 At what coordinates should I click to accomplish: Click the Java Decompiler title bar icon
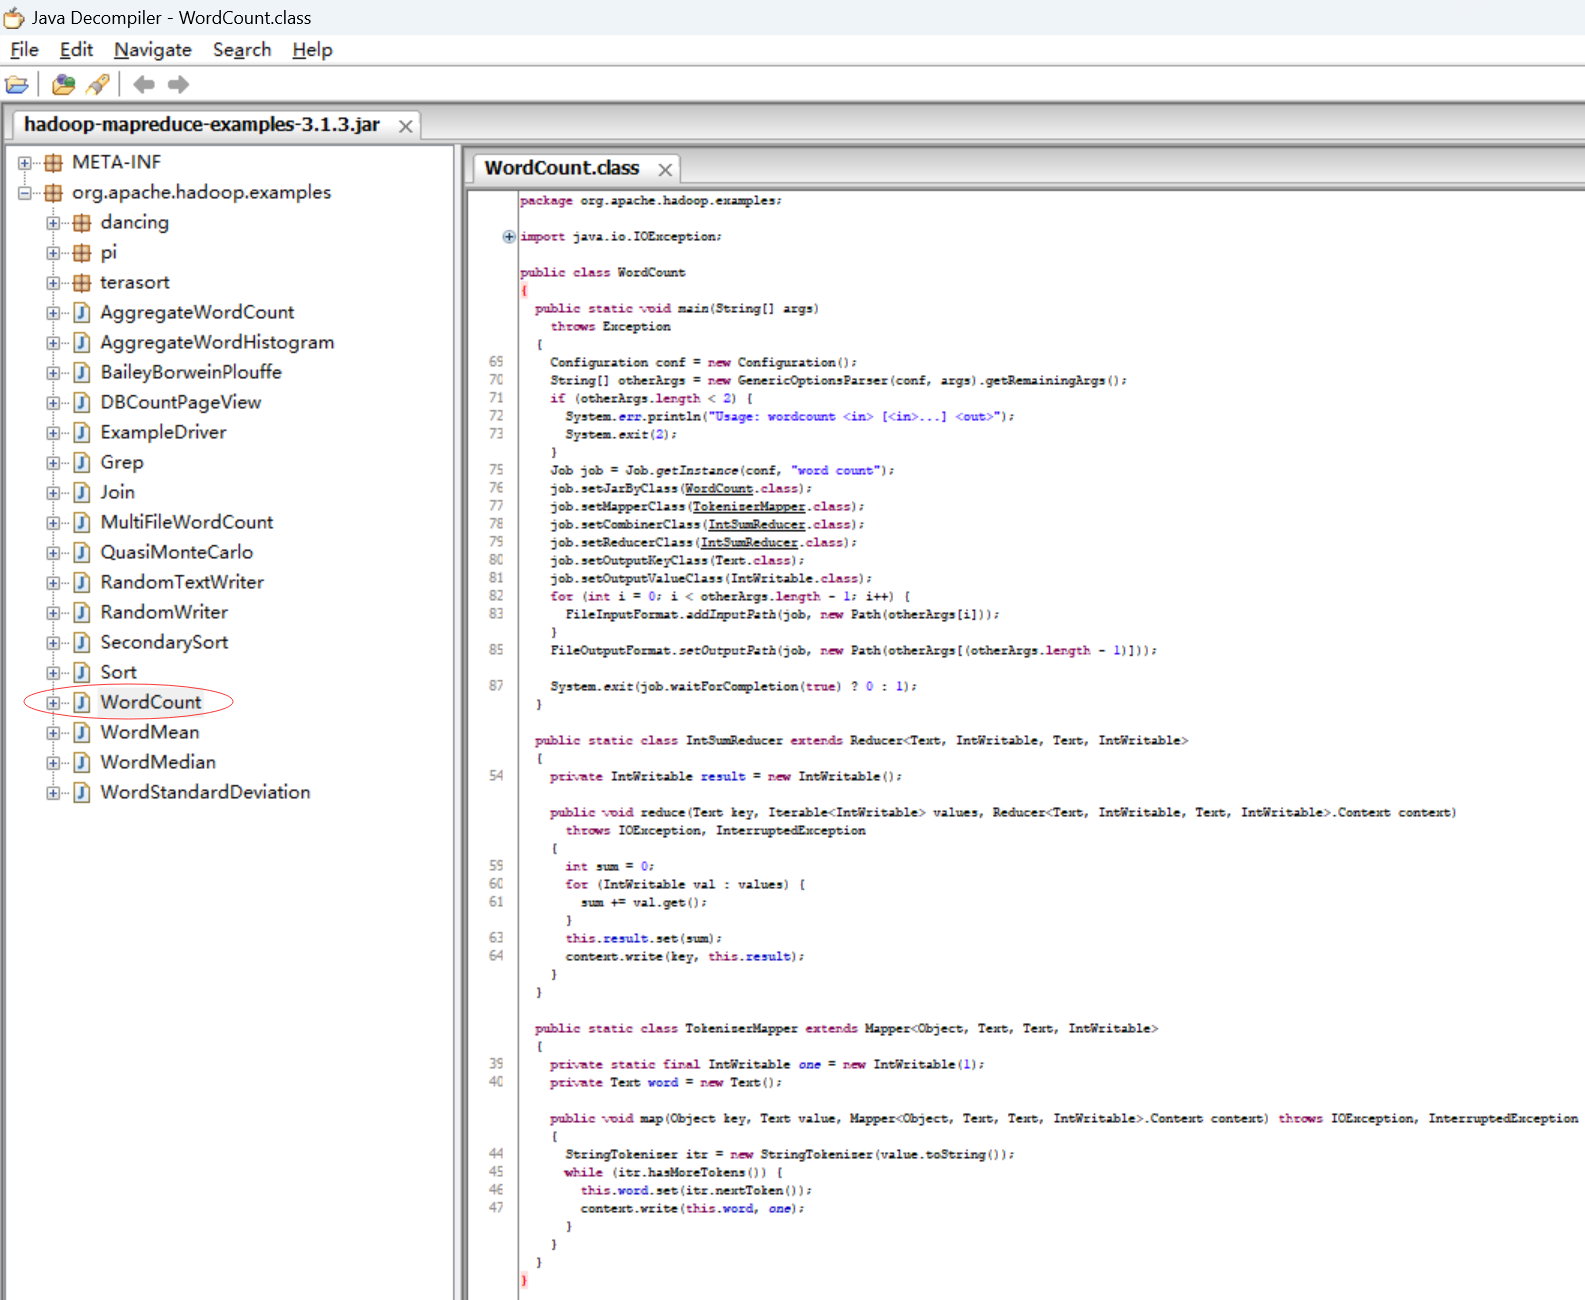(x=14, y=17)
